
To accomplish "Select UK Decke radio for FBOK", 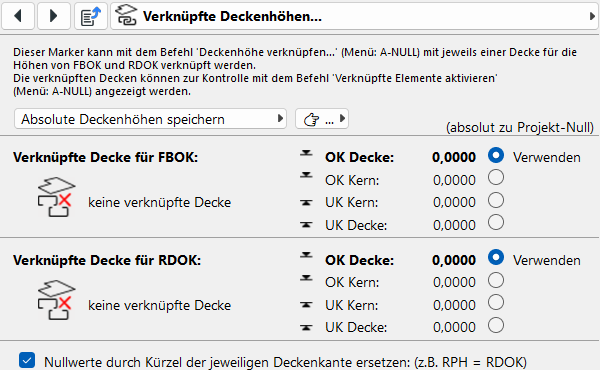I will [x=496, y=222].
